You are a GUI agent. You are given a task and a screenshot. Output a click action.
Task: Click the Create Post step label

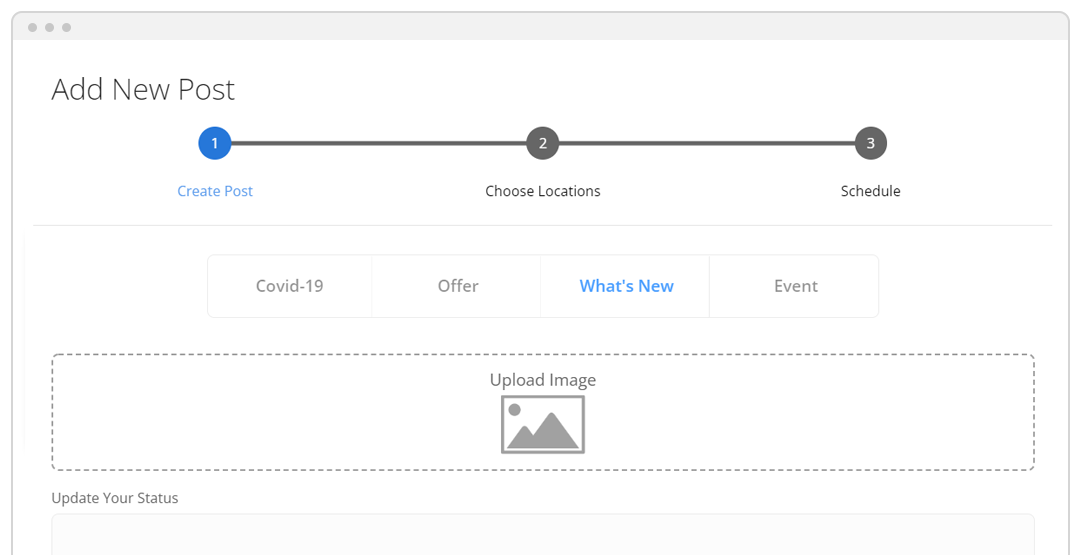tap(214, 191)
